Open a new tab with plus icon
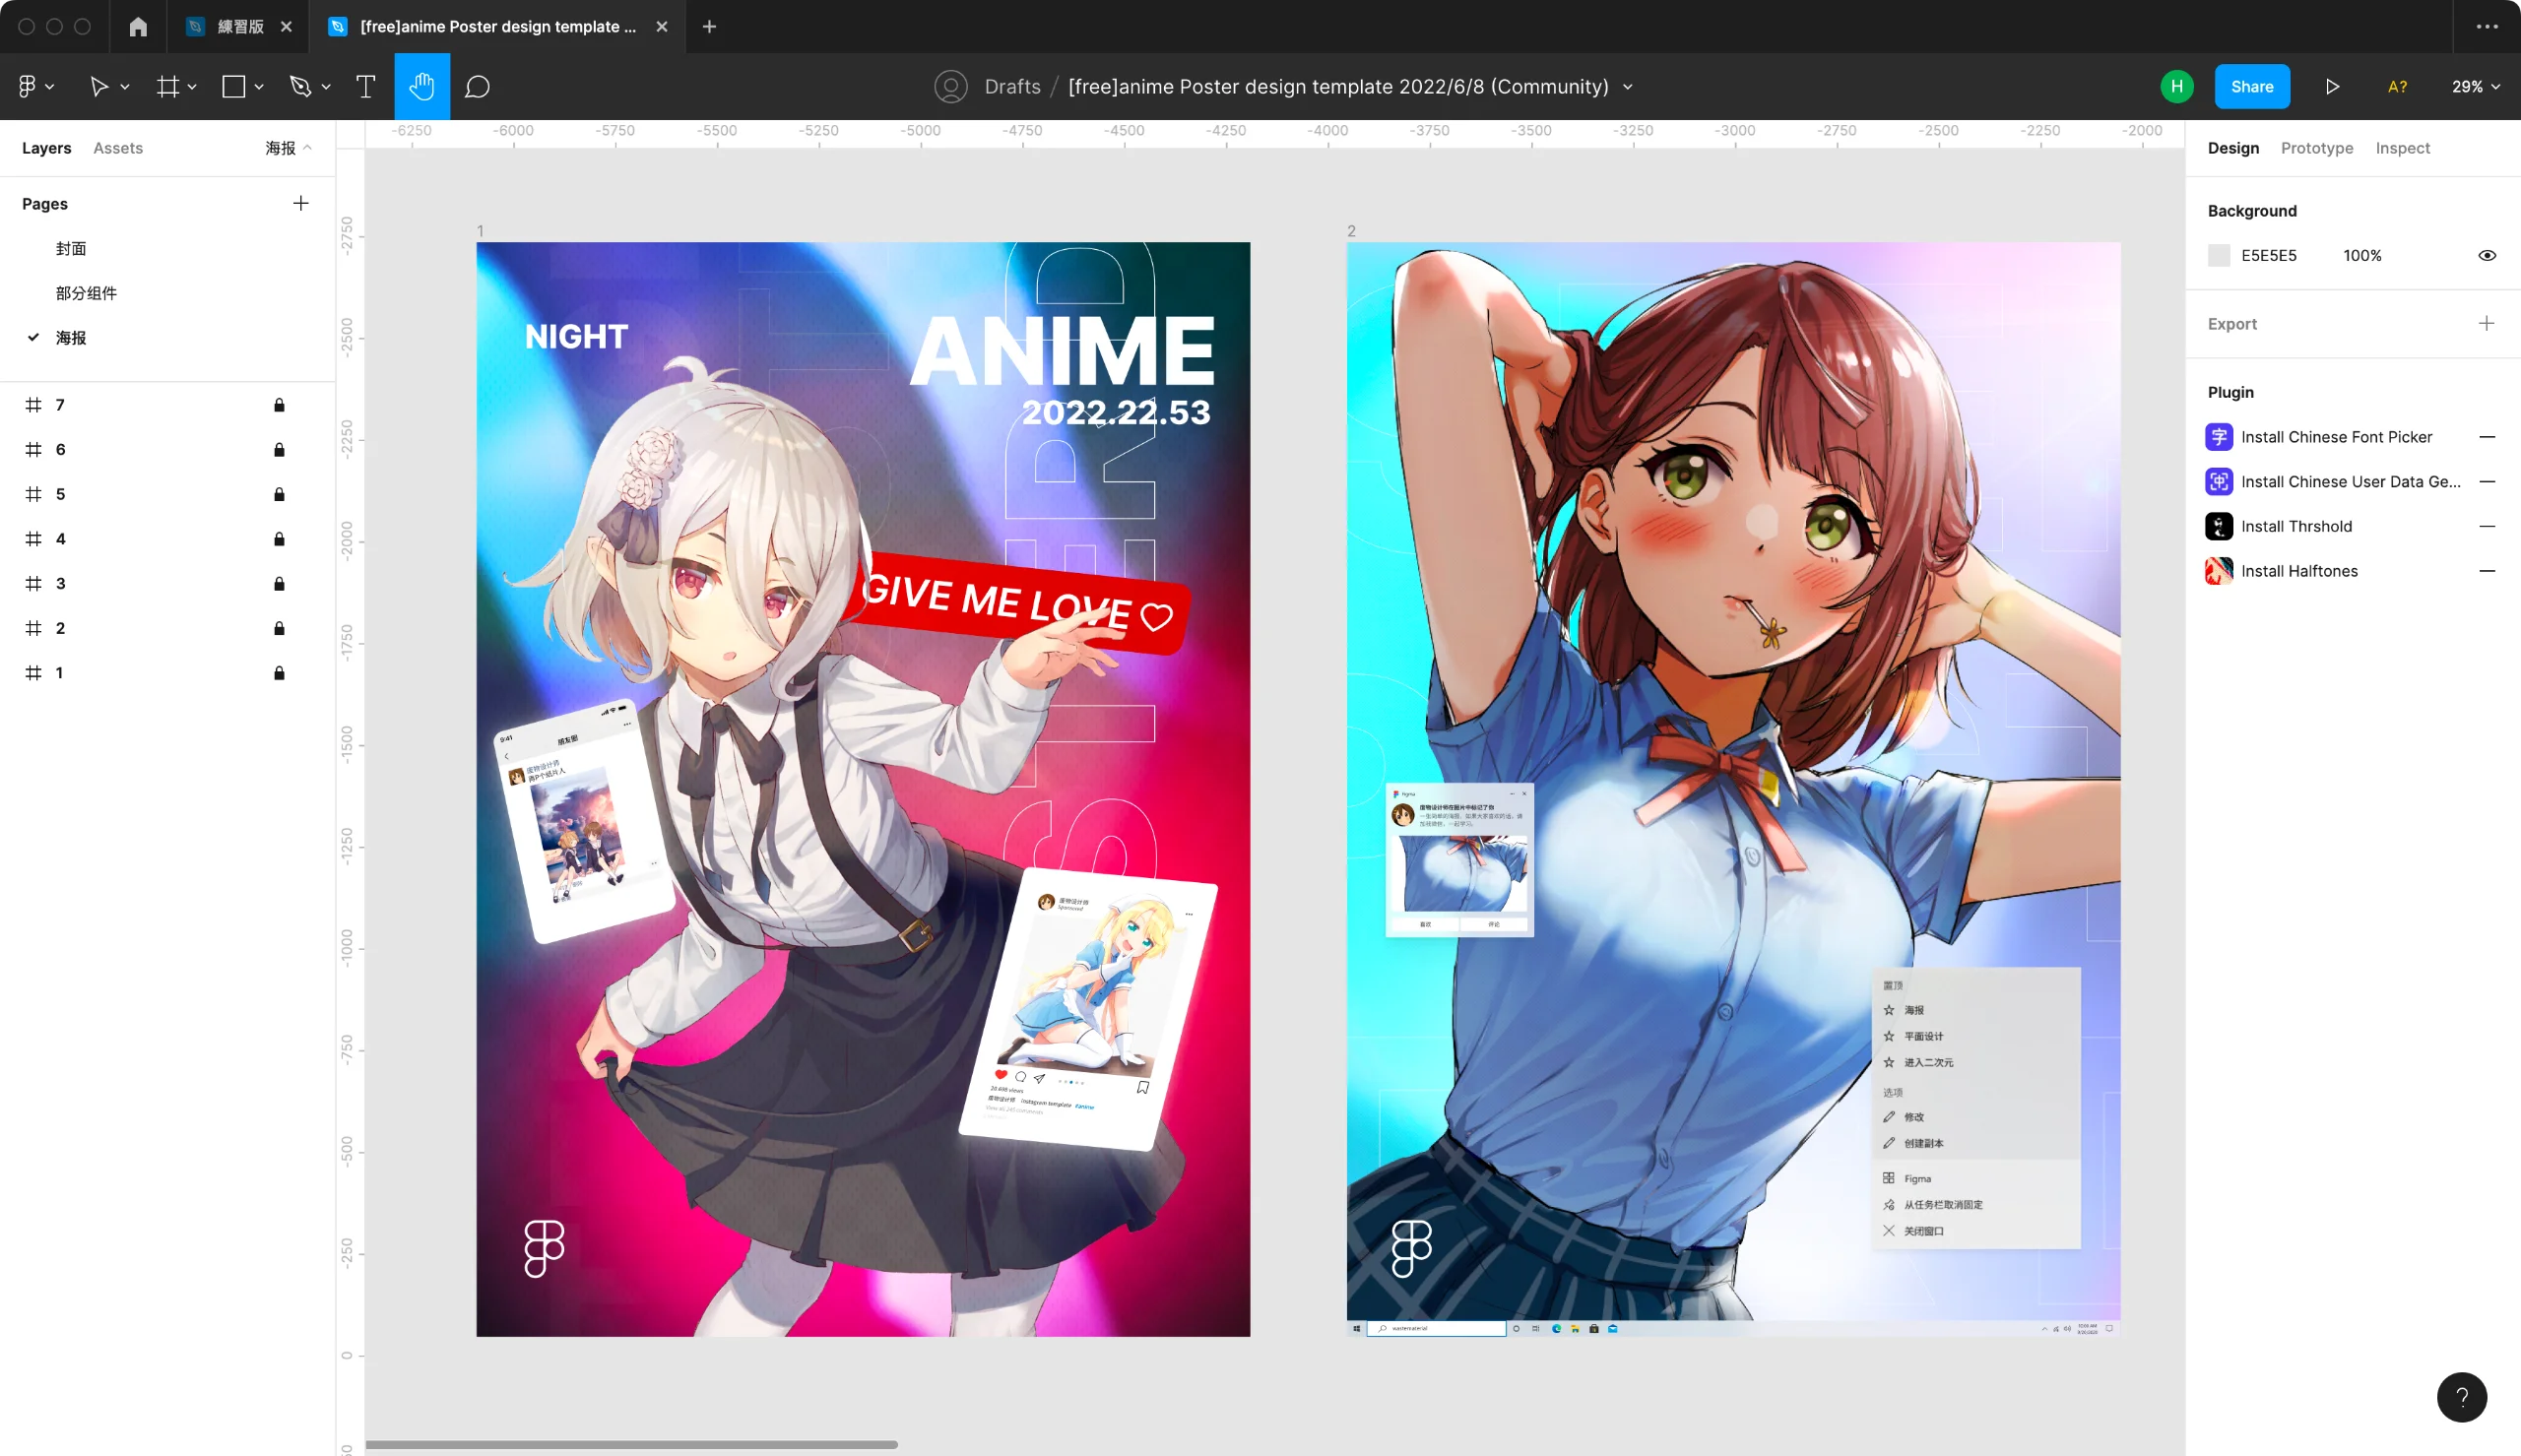 709,27
